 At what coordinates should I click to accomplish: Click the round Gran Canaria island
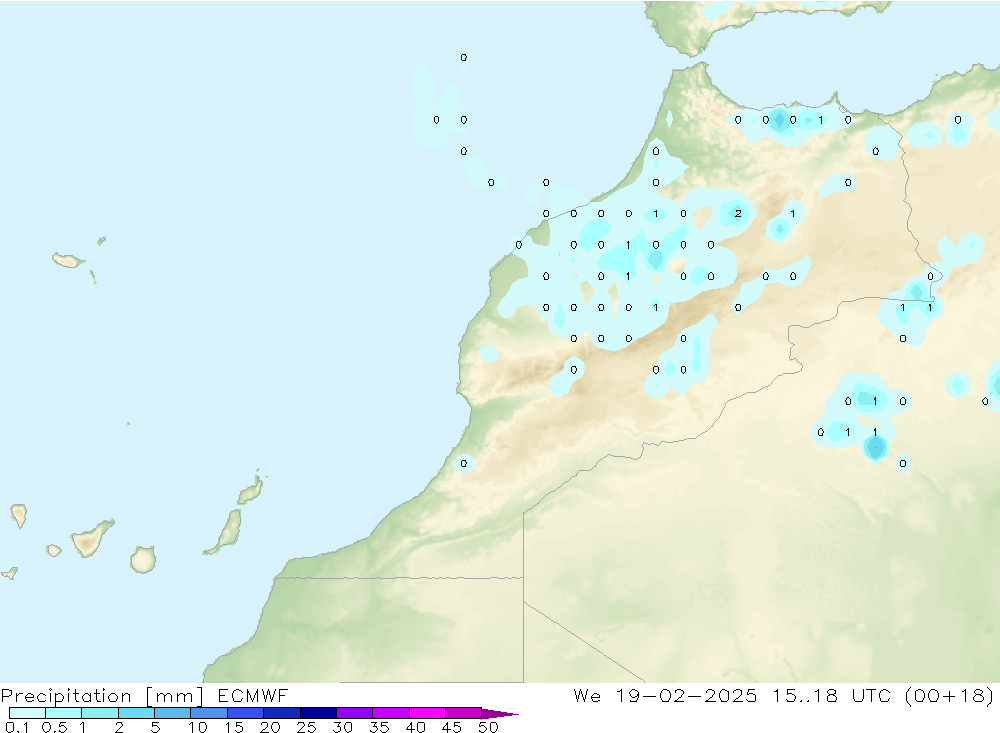click(143, 559)
